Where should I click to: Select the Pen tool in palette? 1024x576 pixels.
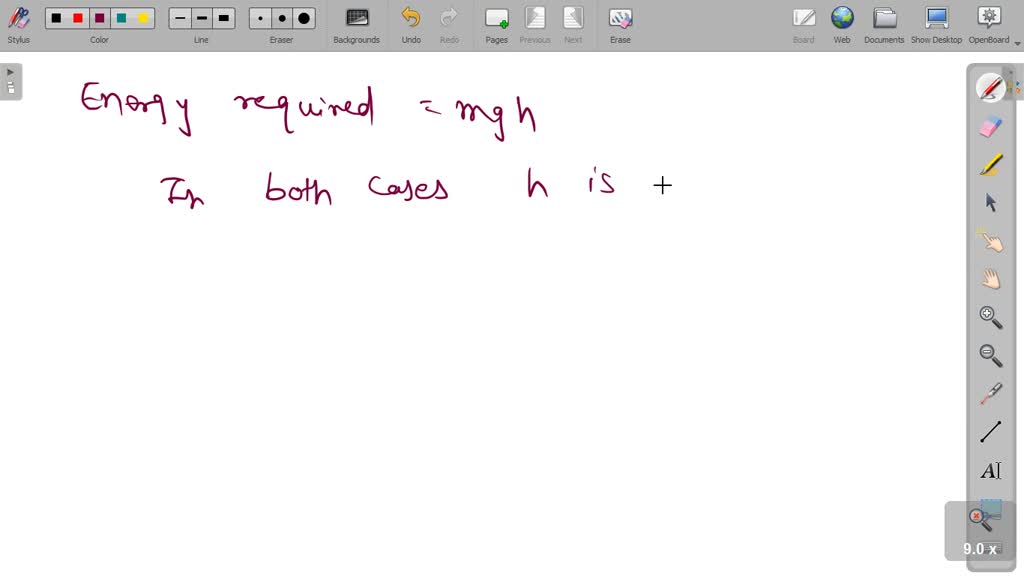pos(990,88)
